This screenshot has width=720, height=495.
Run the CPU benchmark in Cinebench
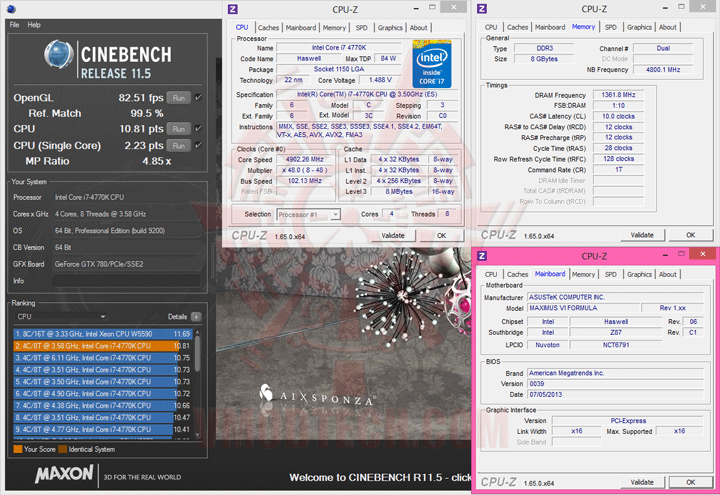pyautogui.click(x=179, y=129)
